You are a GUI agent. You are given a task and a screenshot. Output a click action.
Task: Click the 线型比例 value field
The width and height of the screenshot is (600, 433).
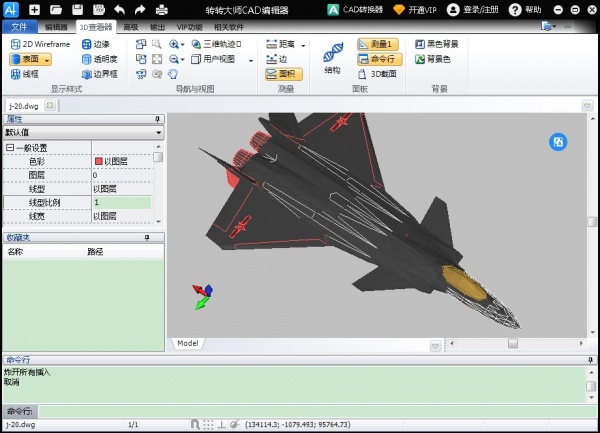(120, 202)
